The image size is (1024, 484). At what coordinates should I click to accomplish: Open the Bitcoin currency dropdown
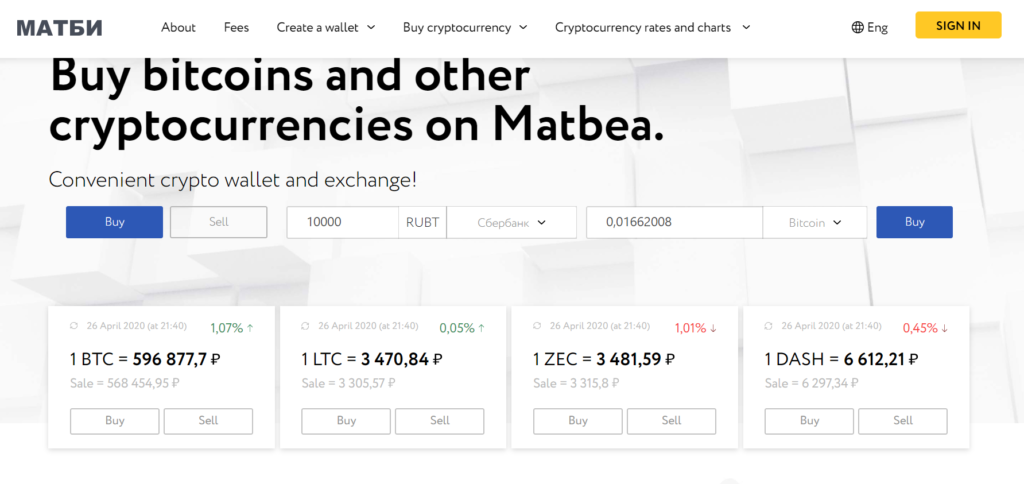pos(815,223)
